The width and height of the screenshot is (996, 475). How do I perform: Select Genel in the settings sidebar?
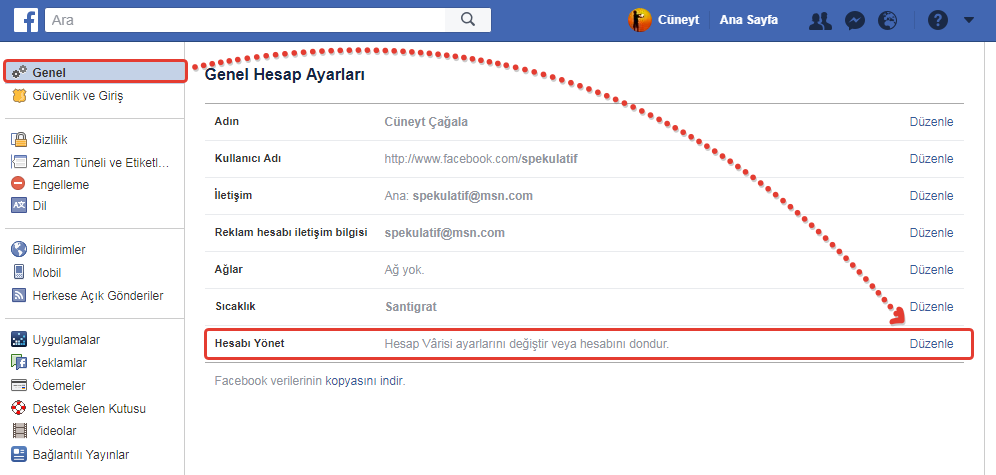[x=48, y=73]
